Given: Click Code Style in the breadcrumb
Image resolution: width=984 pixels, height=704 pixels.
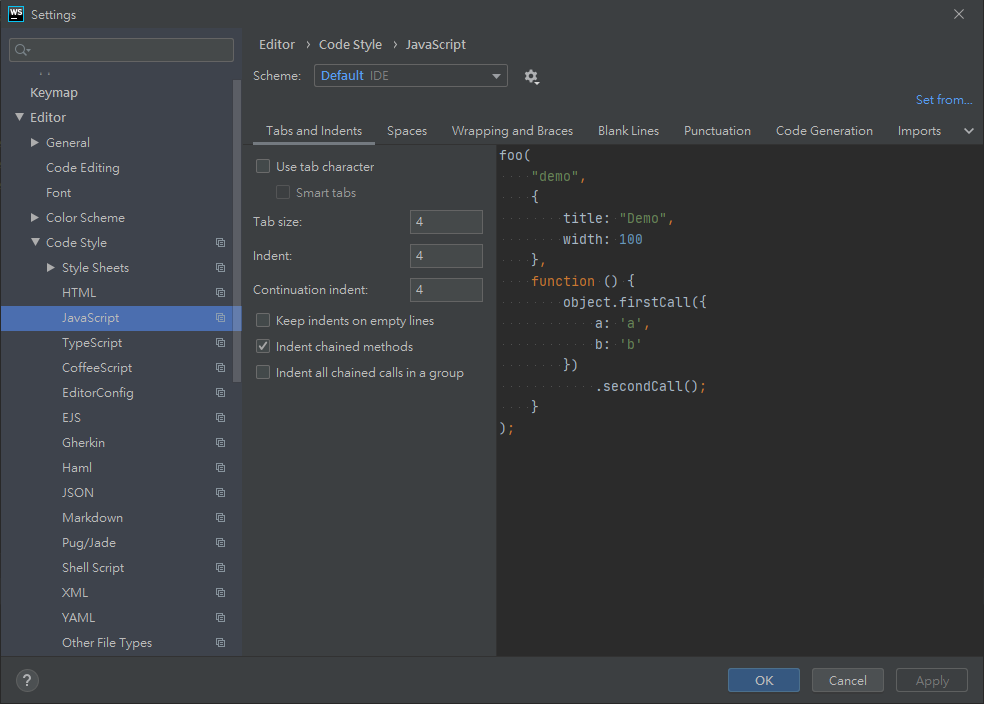Looking at the screenshot, I should pos(350,45).
